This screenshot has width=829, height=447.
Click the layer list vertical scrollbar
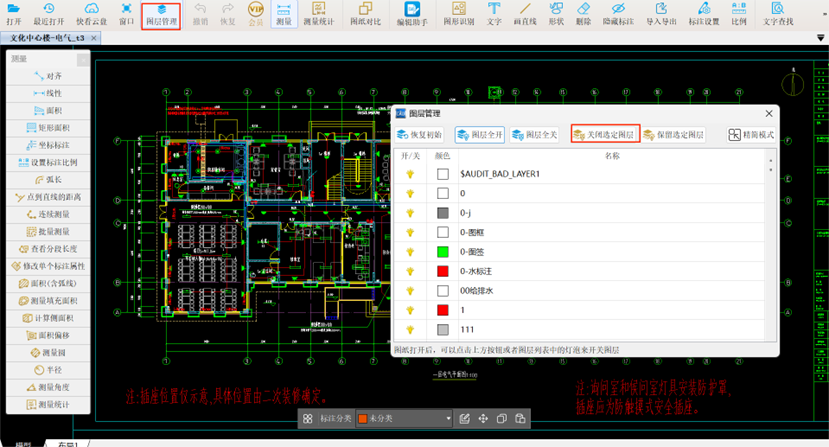[771, 244]
